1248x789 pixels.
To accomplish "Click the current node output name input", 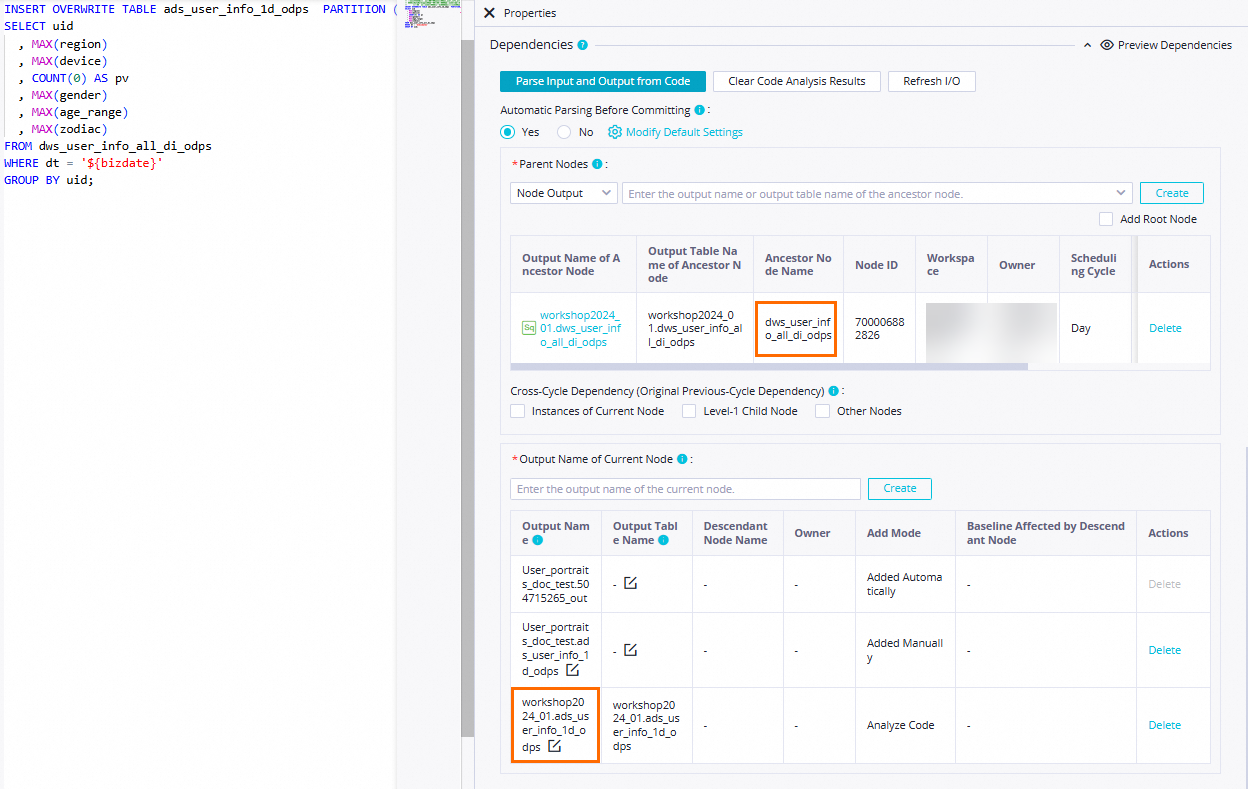I will [685, 489].
